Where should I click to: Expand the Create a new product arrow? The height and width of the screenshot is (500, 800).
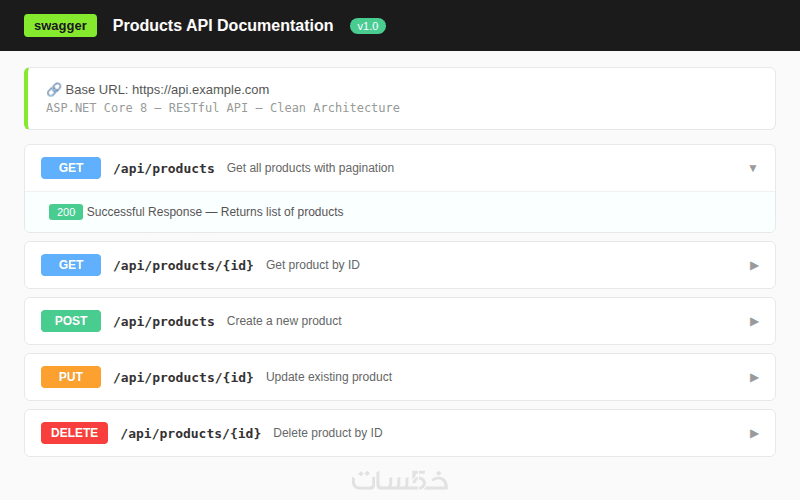click(x=754, y=321)
